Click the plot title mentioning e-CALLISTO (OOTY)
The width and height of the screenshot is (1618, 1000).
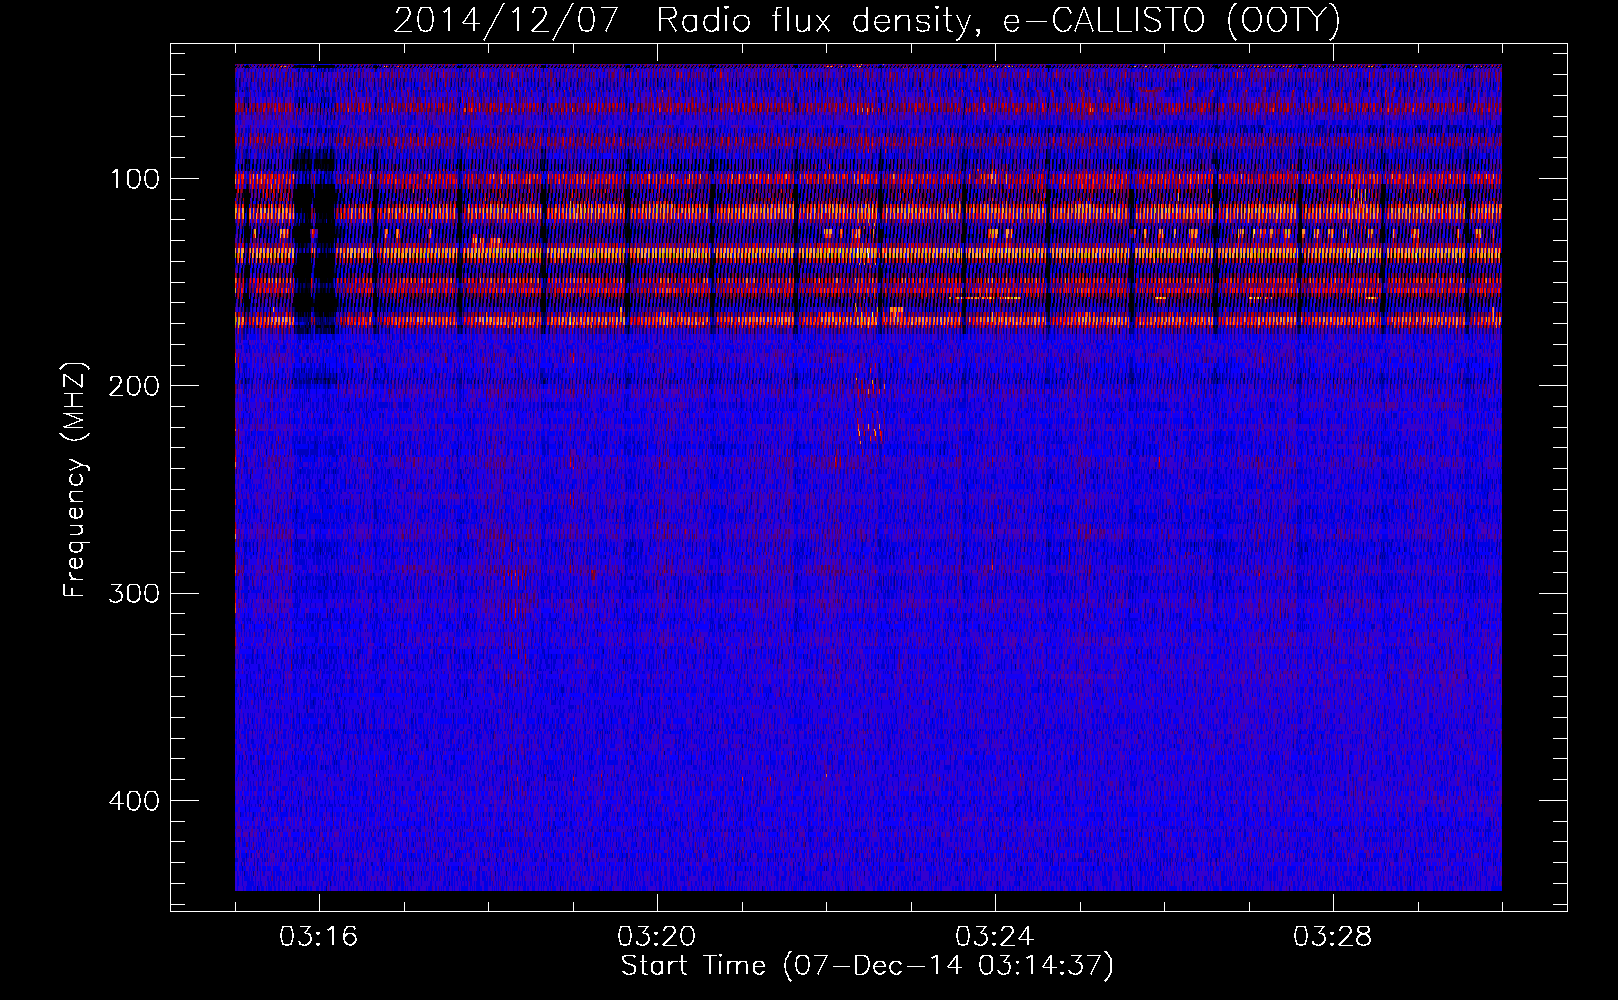coord(866,20)
